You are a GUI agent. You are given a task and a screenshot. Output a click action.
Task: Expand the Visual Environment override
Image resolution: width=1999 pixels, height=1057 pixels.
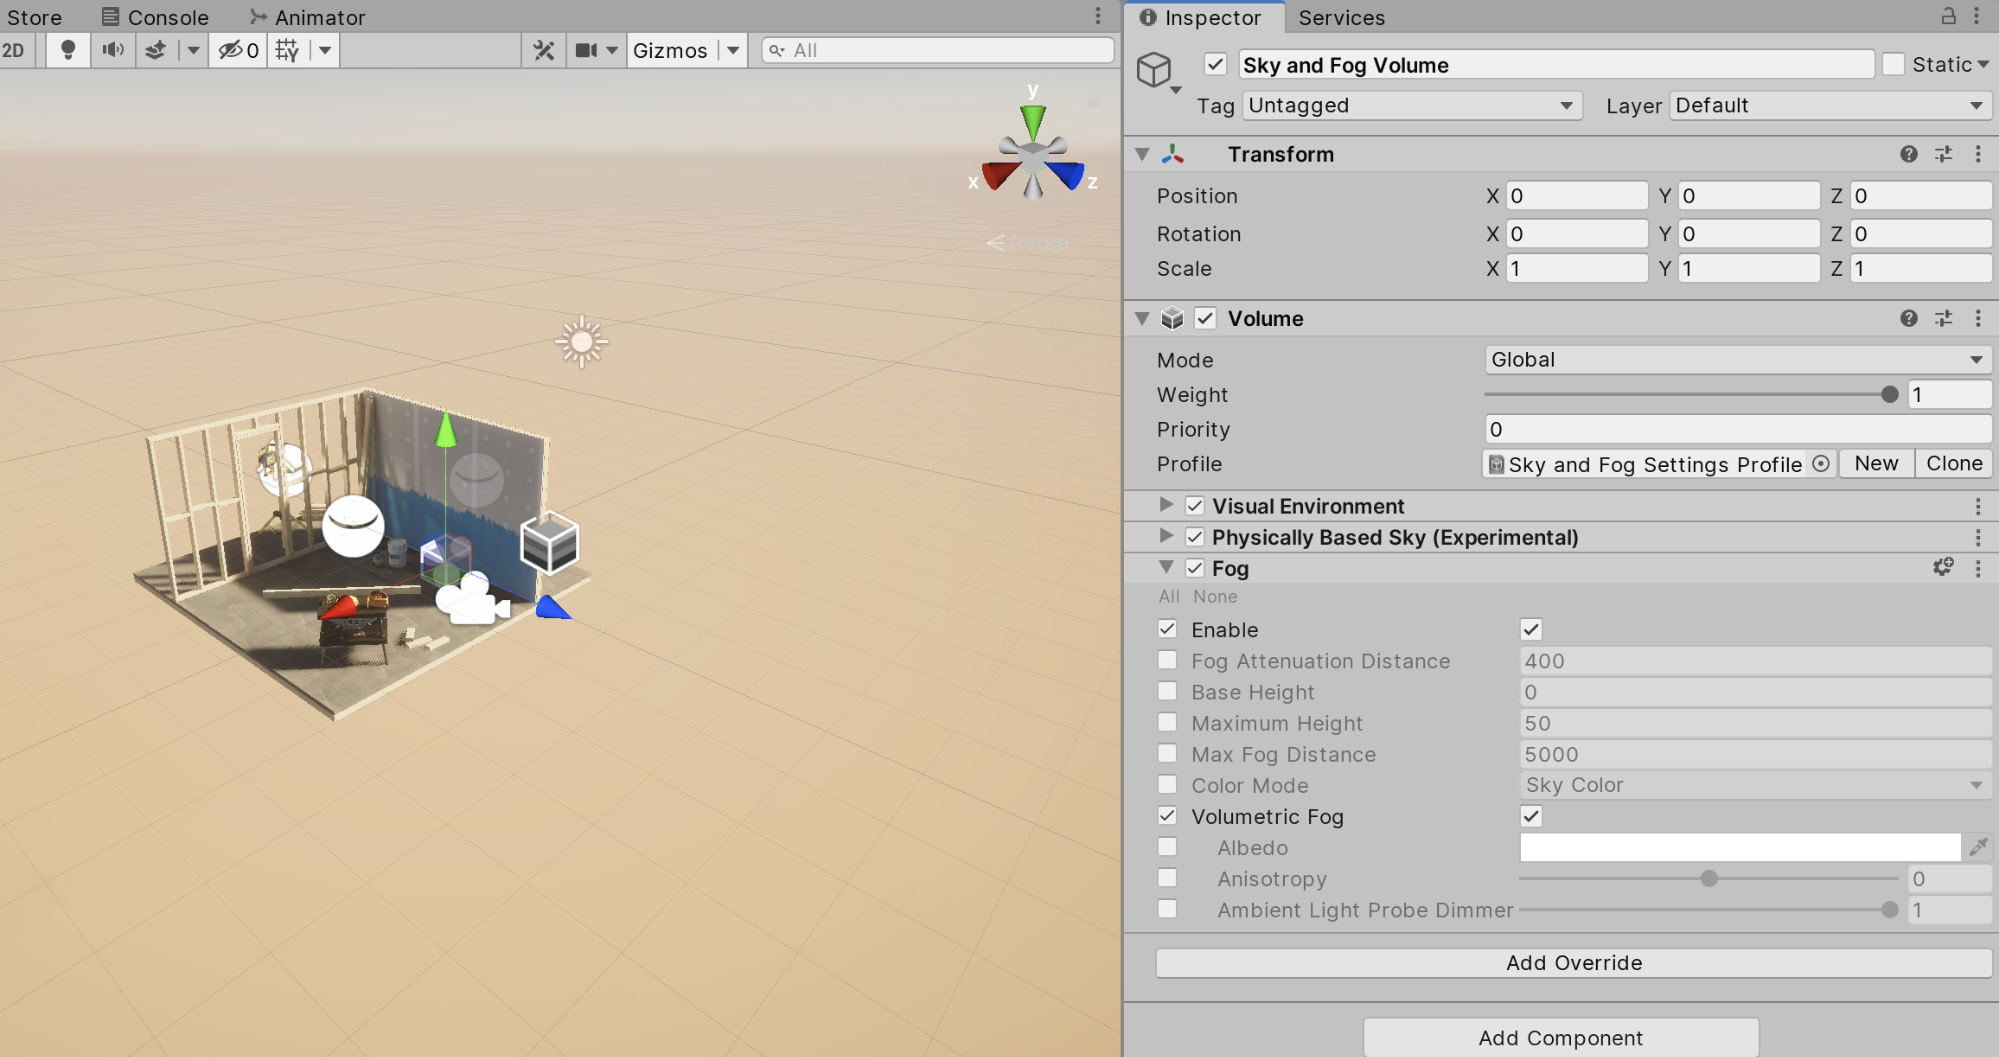pos(1165,505)
